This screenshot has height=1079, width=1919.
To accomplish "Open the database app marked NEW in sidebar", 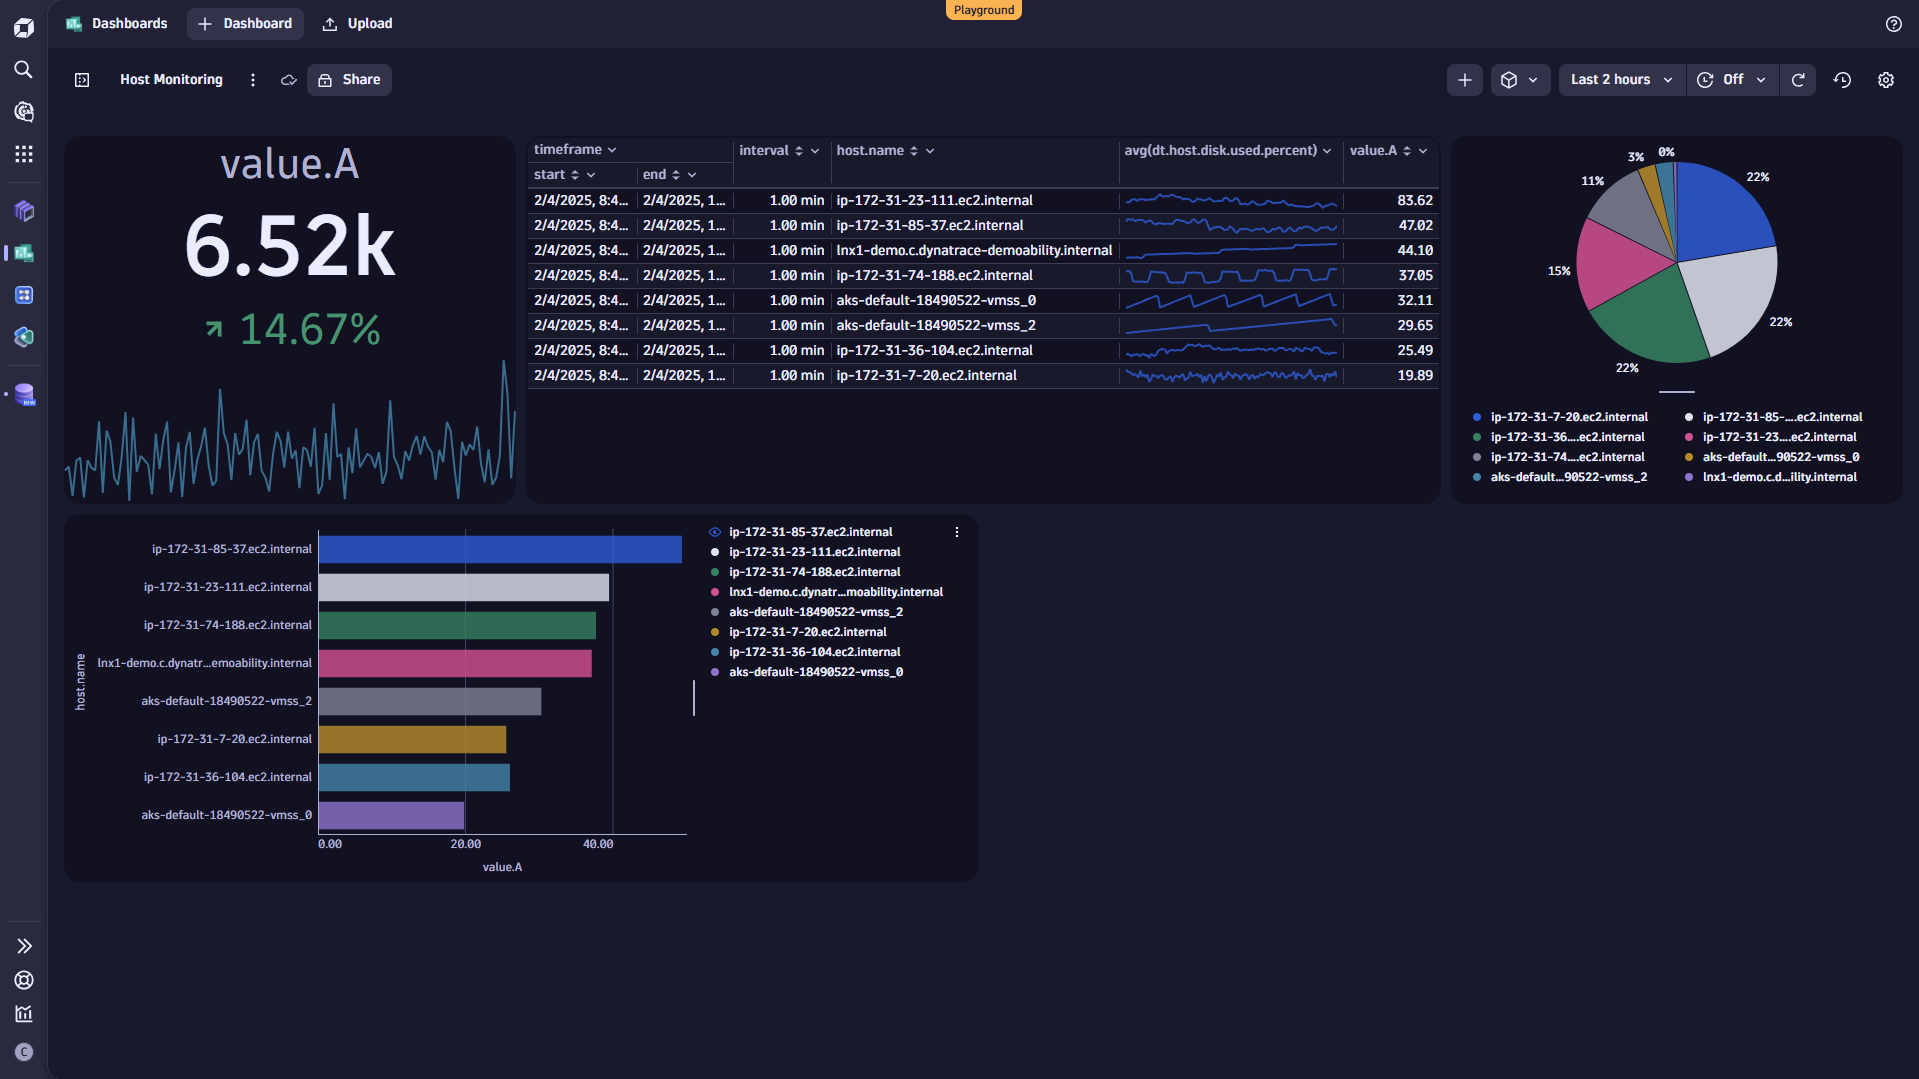I will tap(23, 394).
